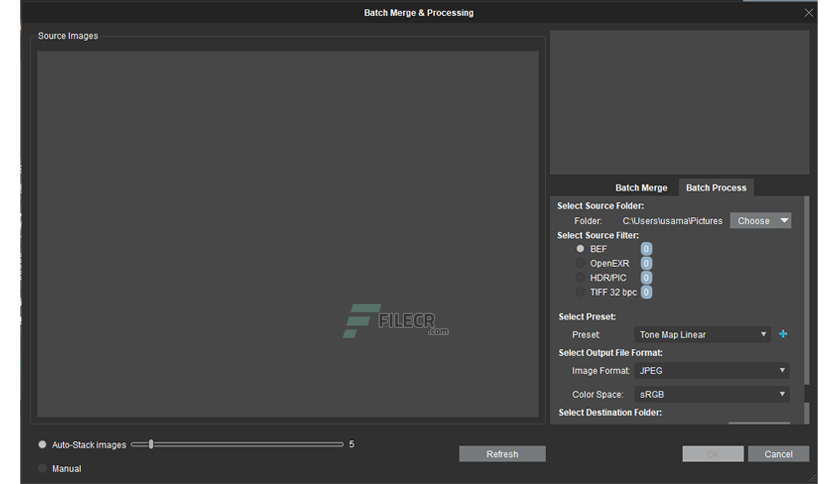The height and width of the screenshot is (484, 836).
Task: Click the Auto-Stack images slider handle
Action: tap(151, 444)
